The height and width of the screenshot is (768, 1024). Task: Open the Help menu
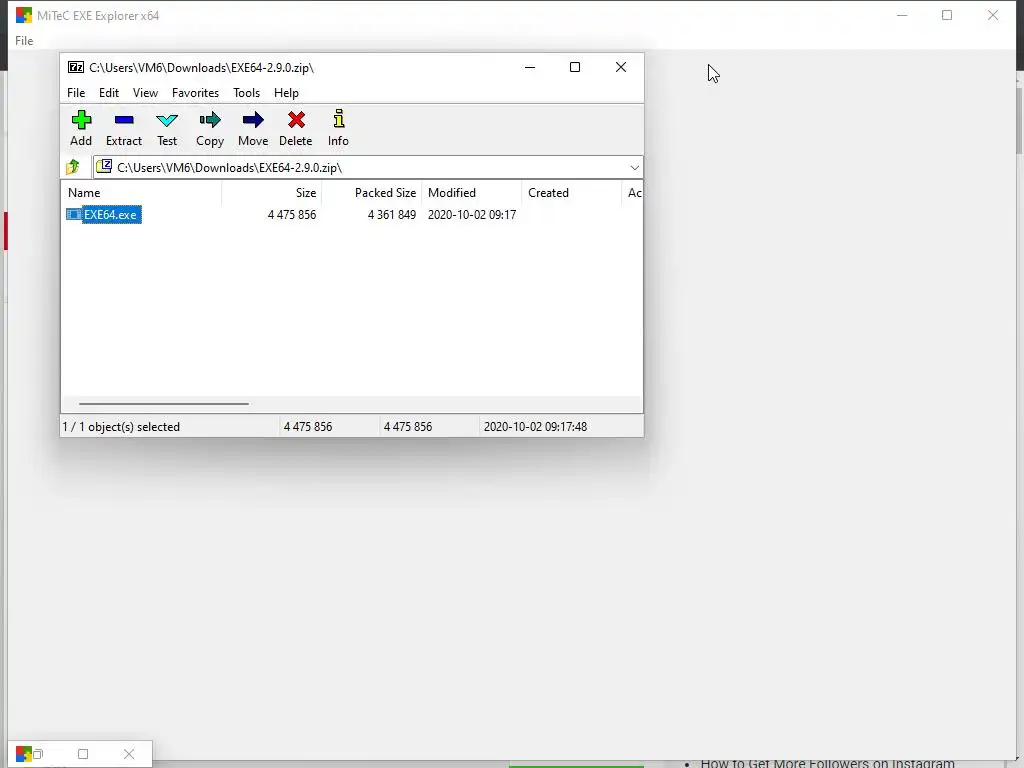tap(286, 93)
